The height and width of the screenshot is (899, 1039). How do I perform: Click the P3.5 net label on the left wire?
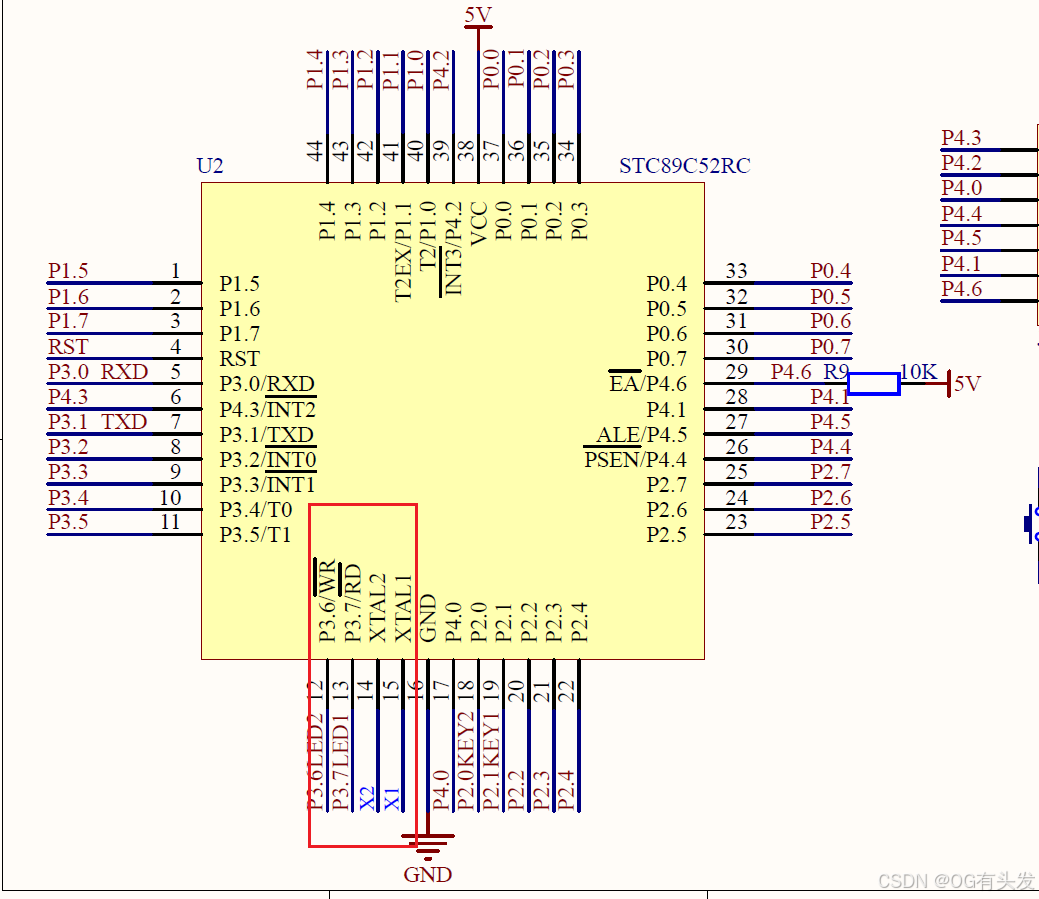[x=68, y=522]
